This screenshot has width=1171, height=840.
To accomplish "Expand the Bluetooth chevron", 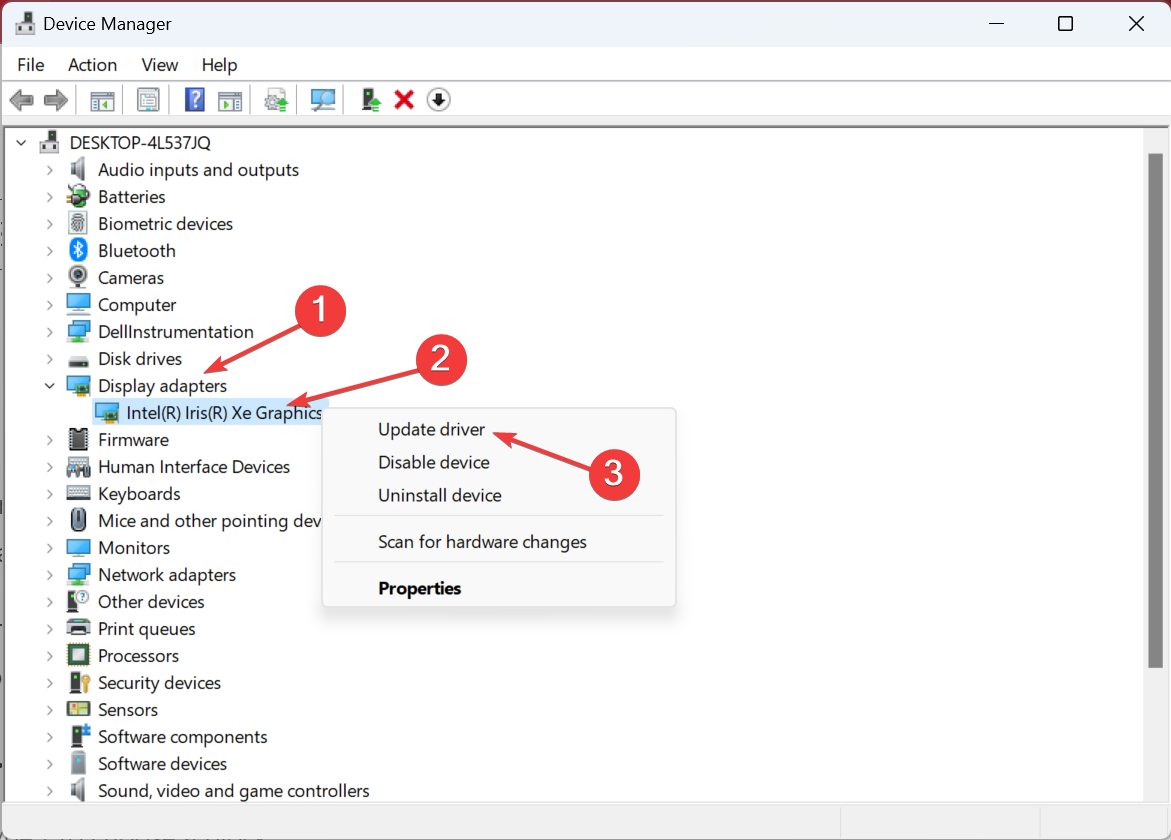I will tap(49, 251).
